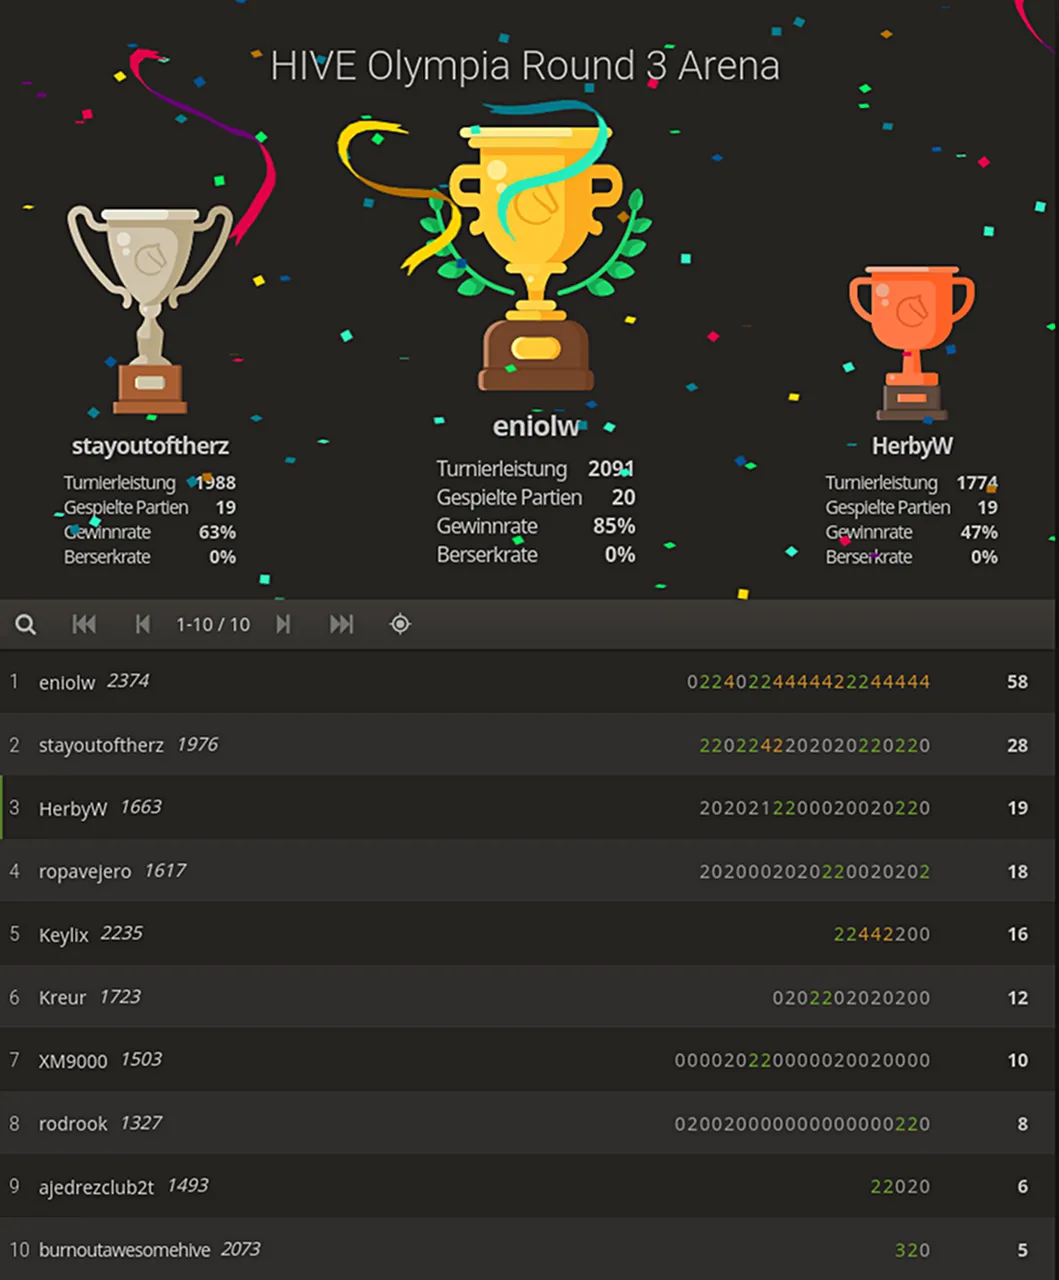1059x1280 pixels.
Task: Click rodrook's total score 8
Action: click(1022, 1123)
